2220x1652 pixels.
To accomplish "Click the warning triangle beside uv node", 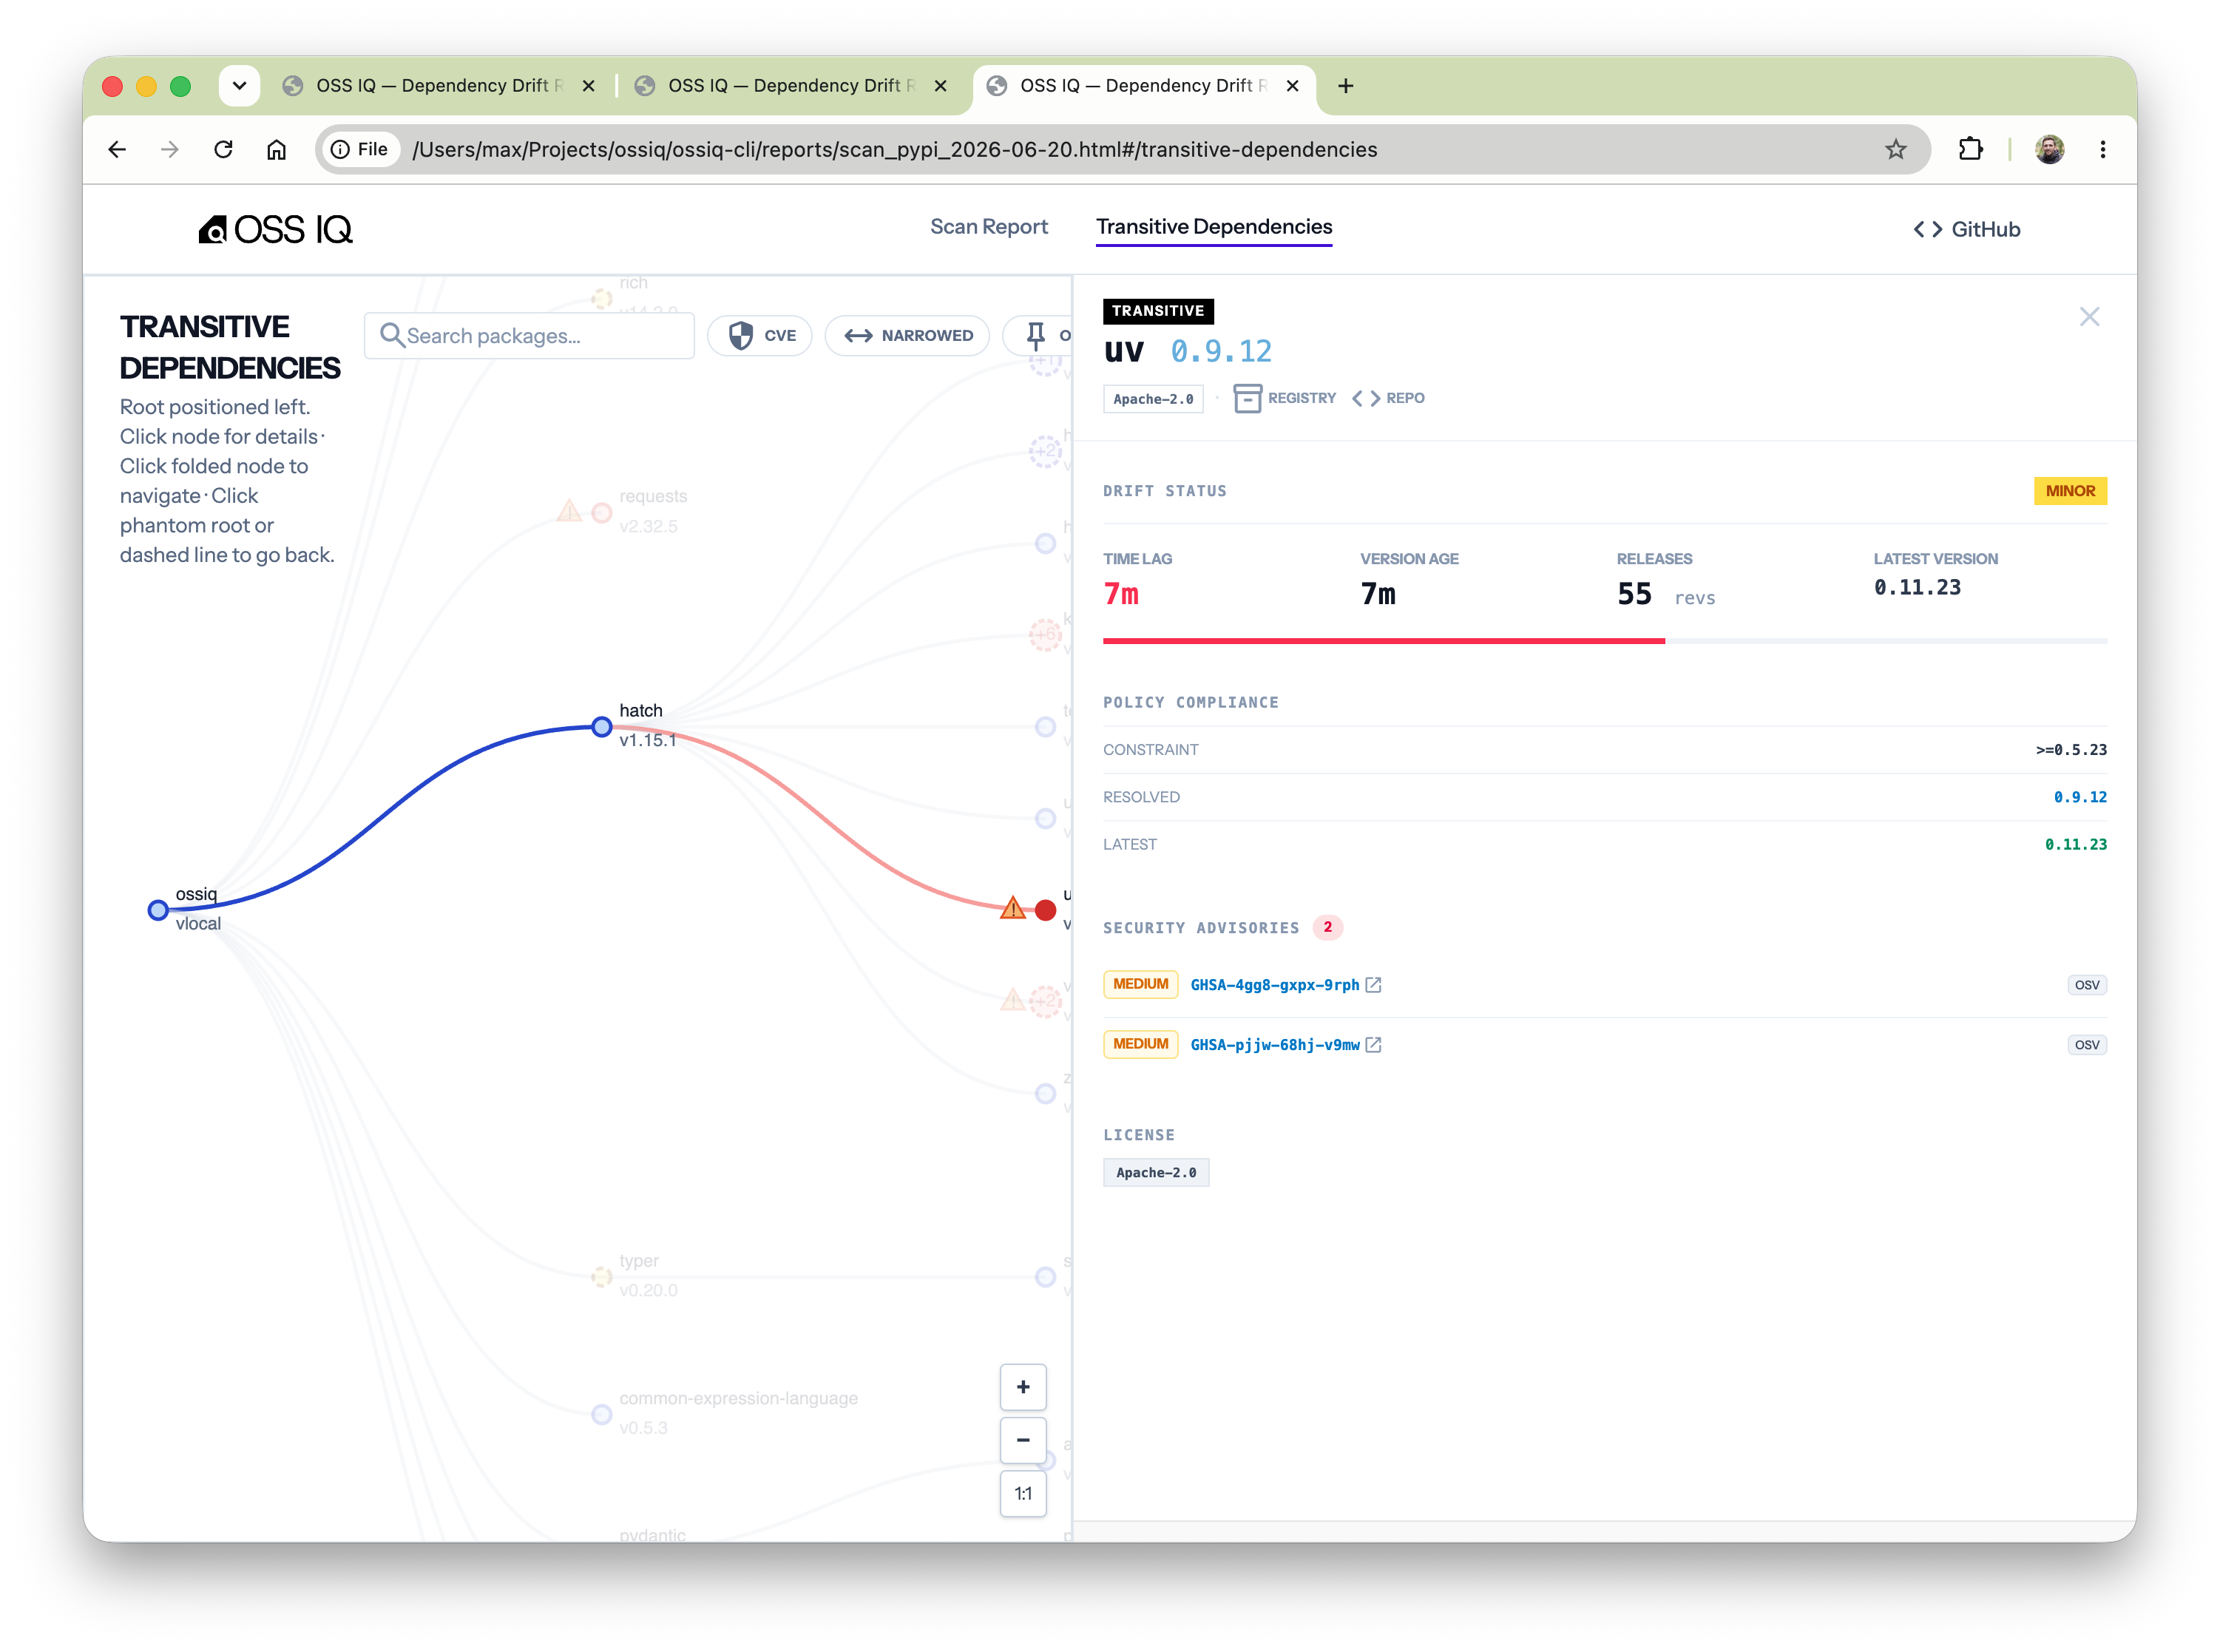I will click(1012, 908).
